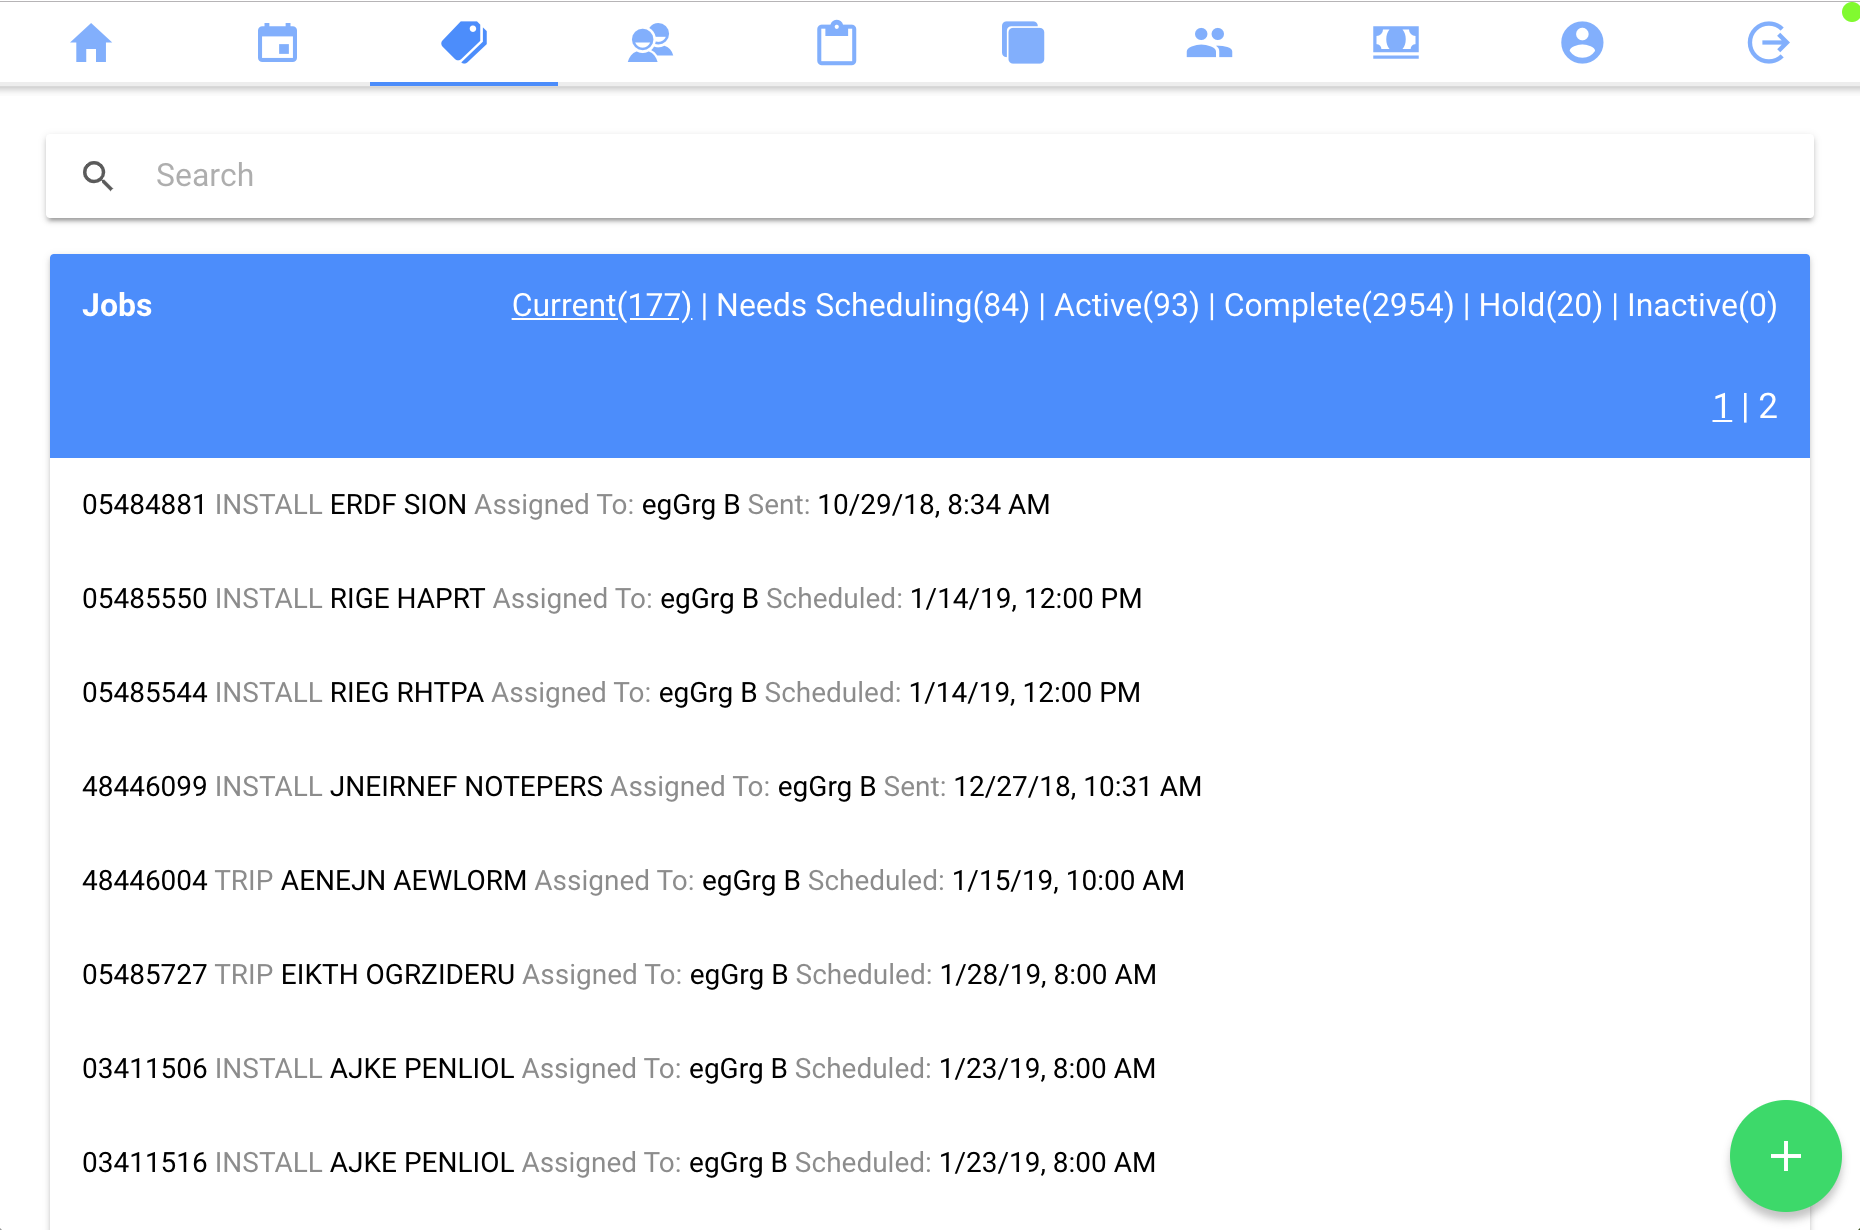
Task: Click the logout arrow icon
Action: pyautogui.click(x=1768, y=43)
